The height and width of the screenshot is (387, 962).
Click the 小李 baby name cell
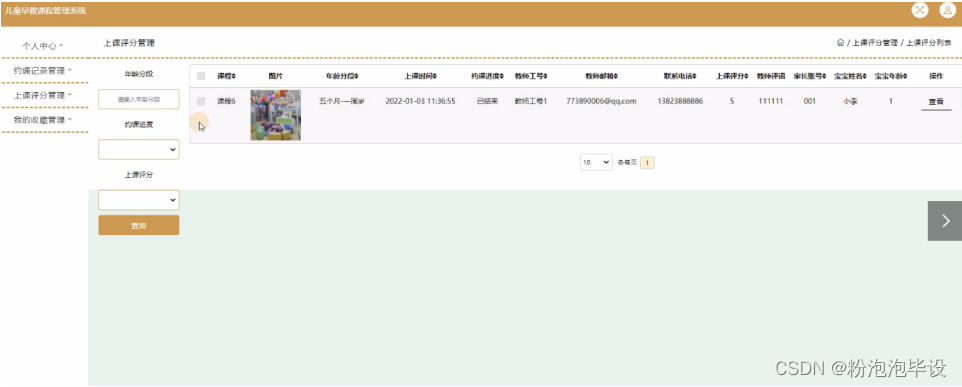[x=850, y=101]
